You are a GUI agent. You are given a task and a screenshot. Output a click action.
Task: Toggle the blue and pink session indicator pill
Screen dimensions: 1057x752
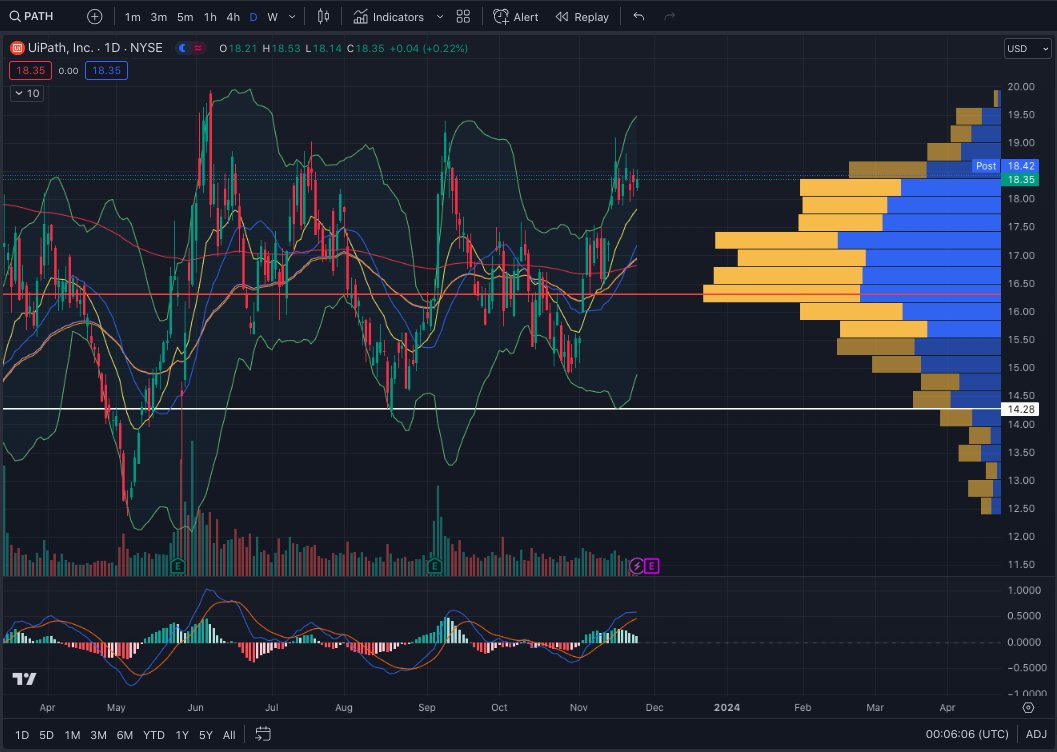[x=190, y=48]
